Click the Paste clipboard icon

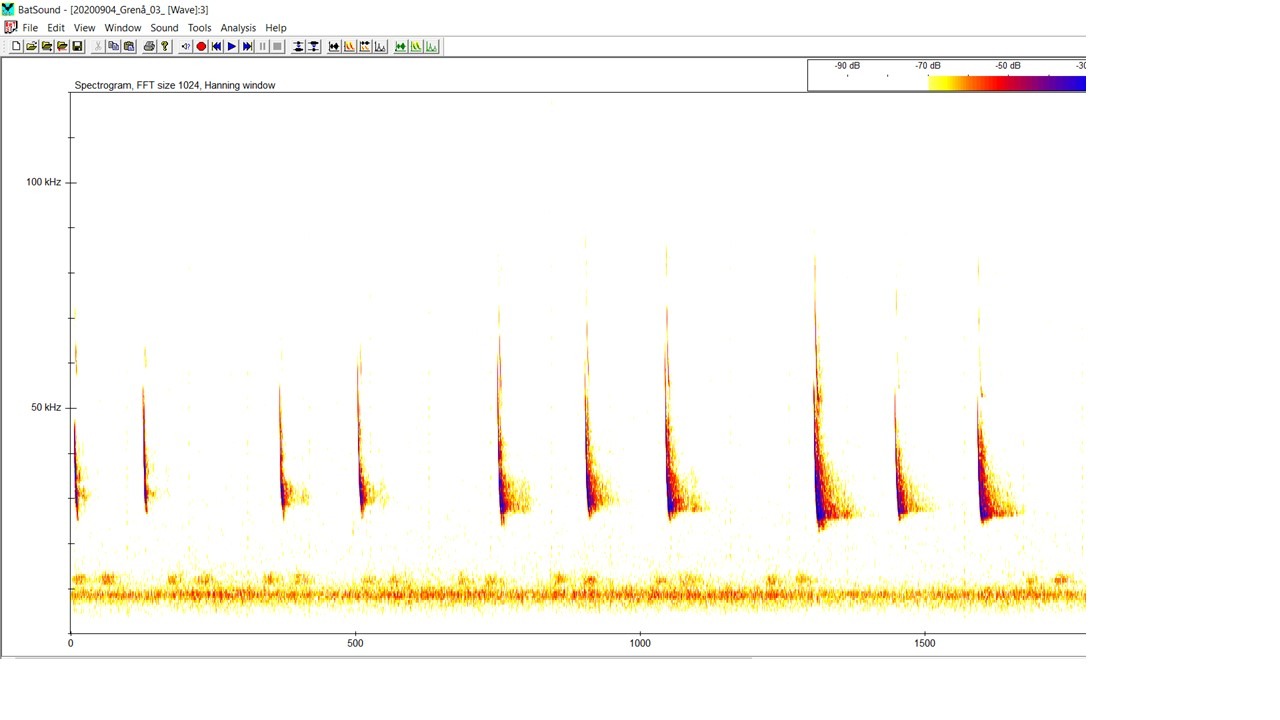[x=129, y=47]
